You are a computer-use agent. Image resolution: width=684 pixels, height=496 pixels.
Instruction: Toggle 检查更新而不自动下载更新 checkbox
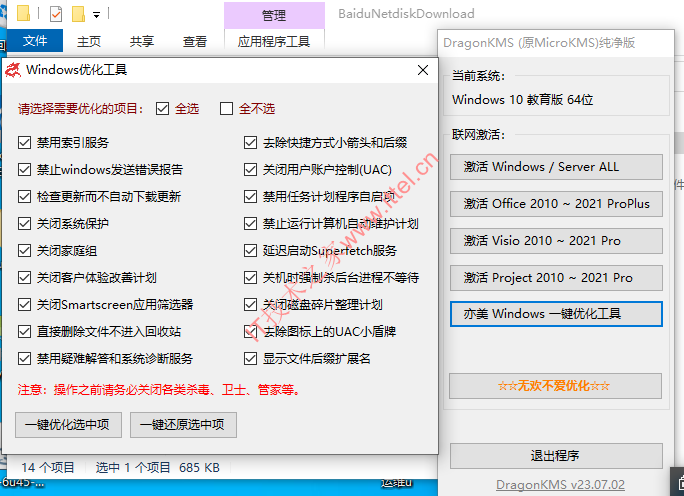tap(24, 197)
